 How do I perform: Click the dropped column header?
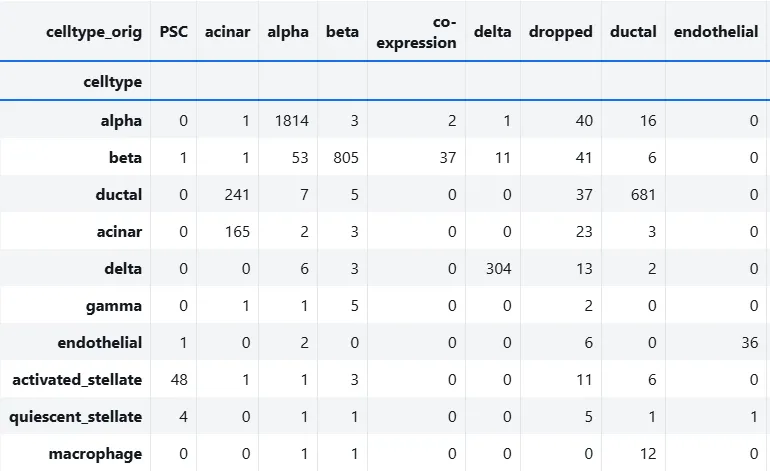[560, 32]
